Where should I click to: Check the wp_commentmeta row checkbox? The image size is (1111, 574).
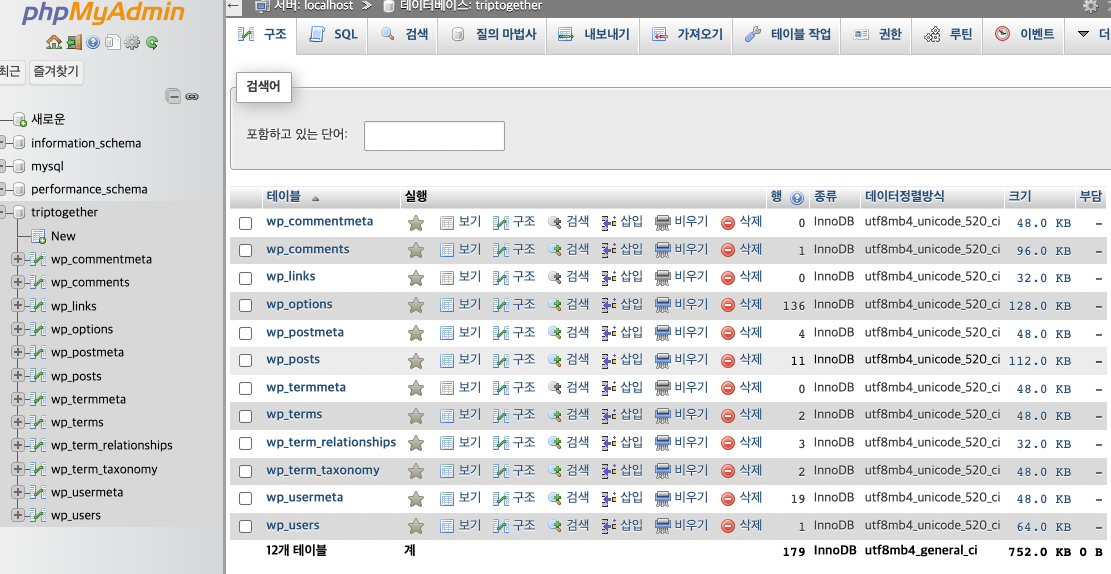click(x=246, y=223)
